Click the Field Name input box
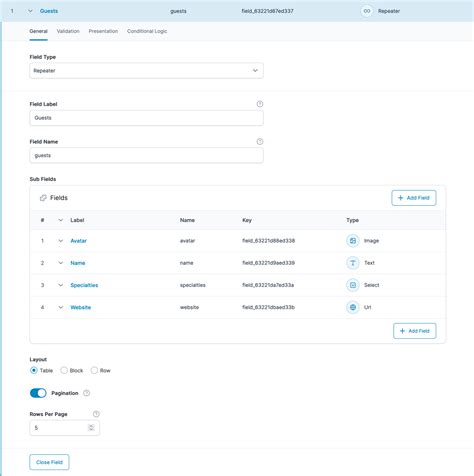Screen dimensions: 474x476 tap(146, 155)
